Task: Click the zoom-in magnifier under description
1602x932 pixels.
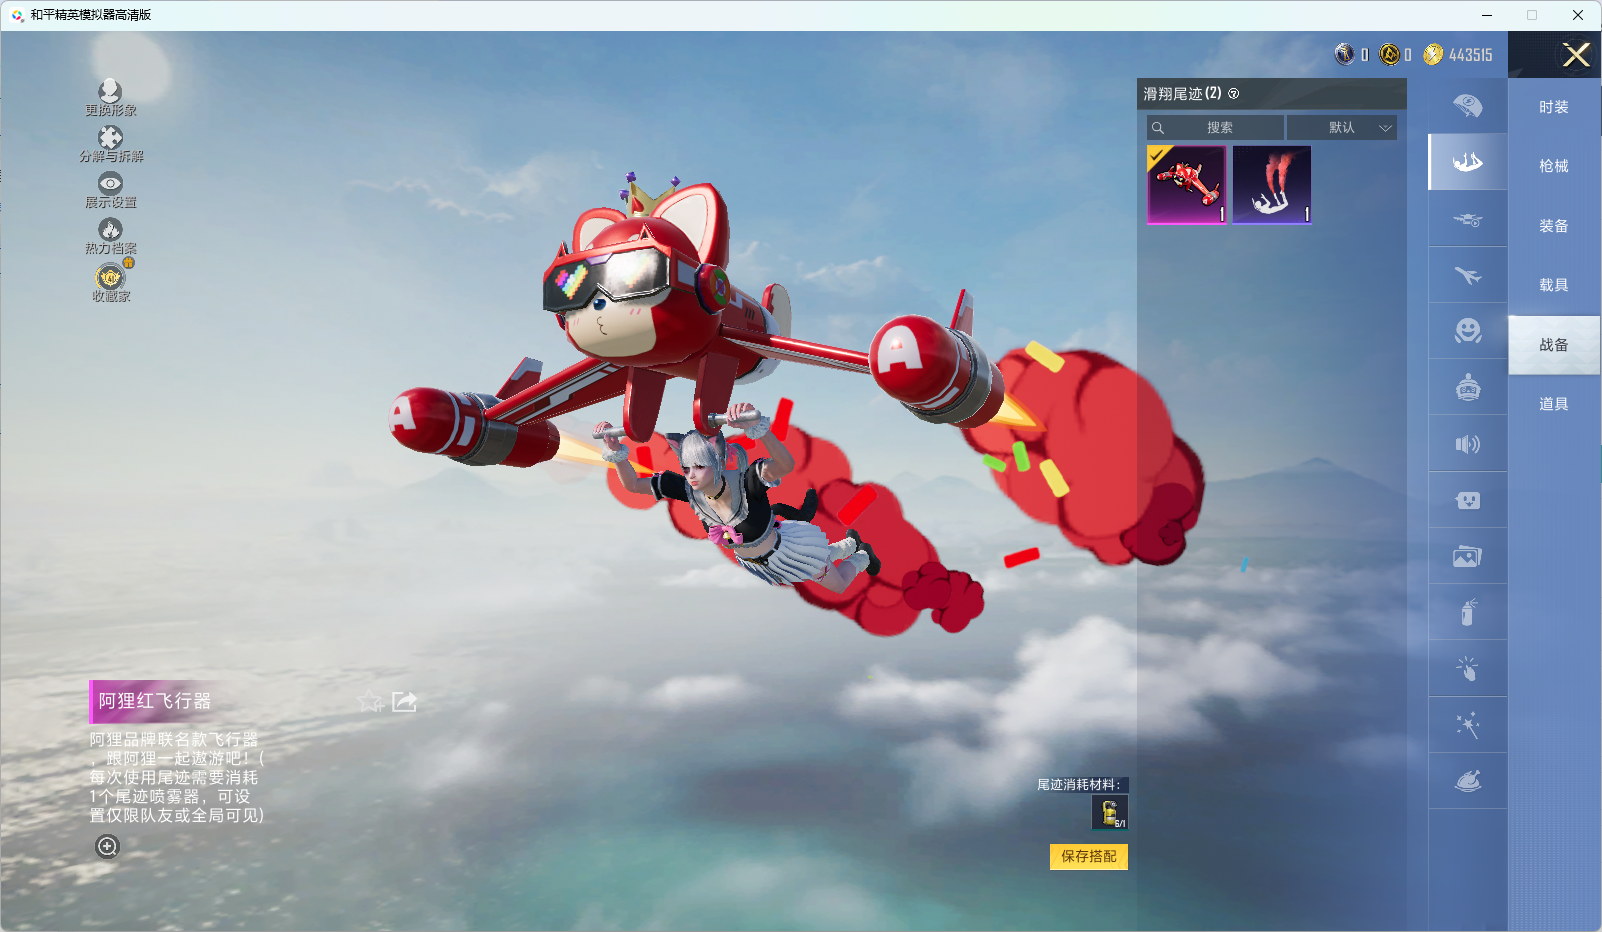Action: coord(107,847)
